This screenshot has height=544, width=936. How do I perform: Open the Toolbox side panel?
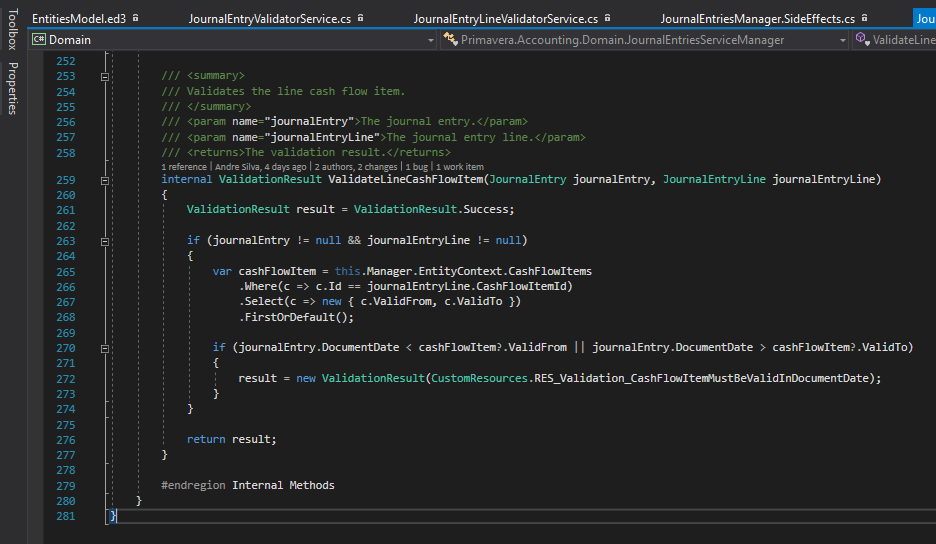pos(13,29)
